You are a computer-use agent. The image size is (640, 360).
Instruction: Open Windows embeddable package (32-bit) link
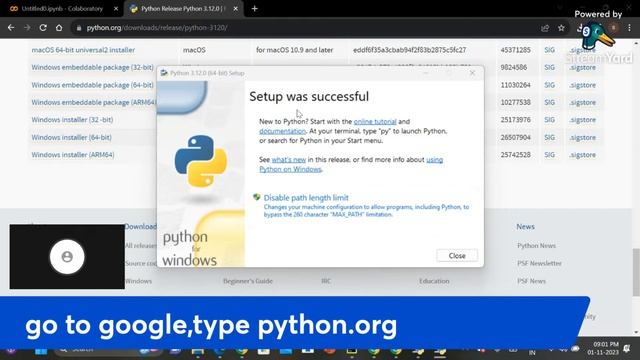pos(93,67)
